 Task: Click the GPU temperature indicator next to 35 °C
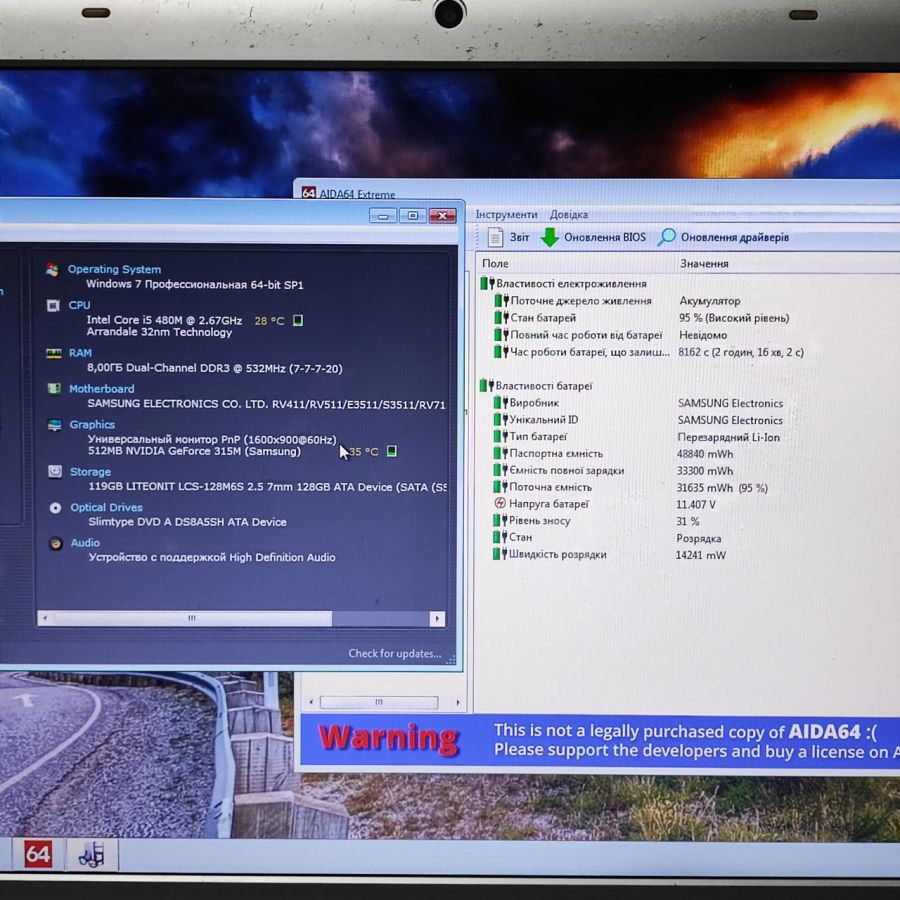[391, 451]
